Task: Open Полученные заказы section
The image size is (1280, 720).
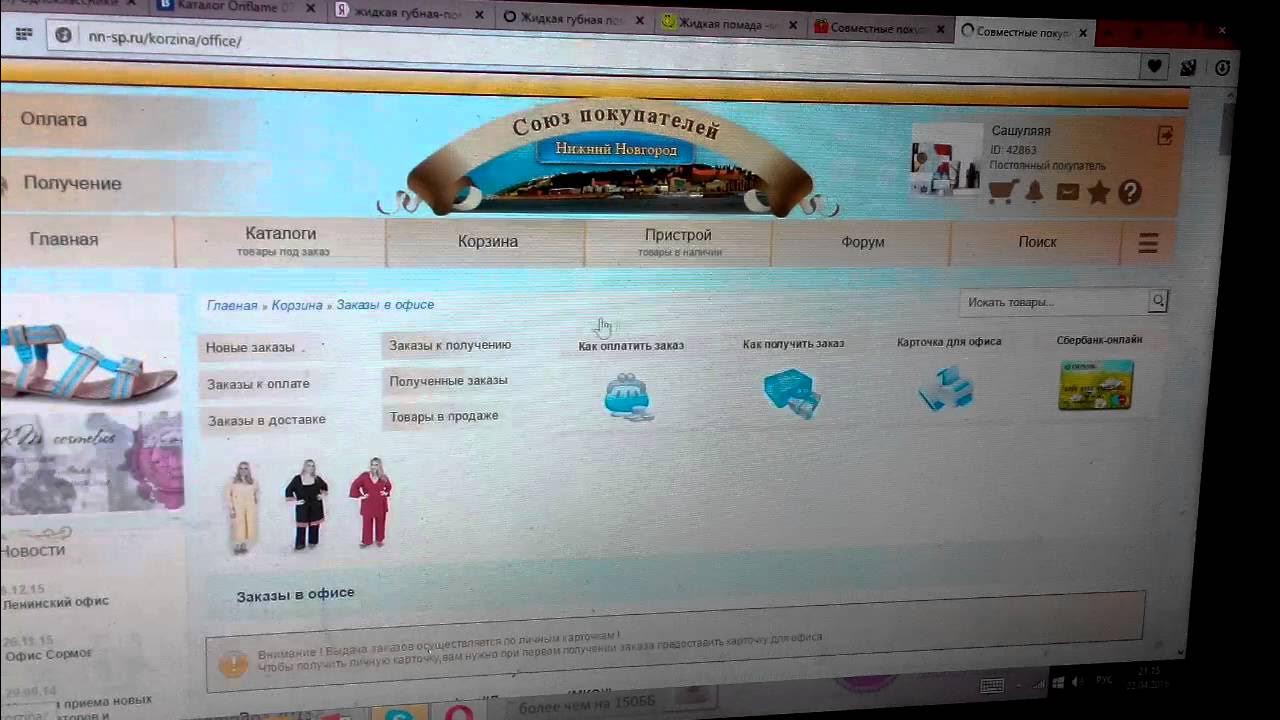Action: pos(448,380)
